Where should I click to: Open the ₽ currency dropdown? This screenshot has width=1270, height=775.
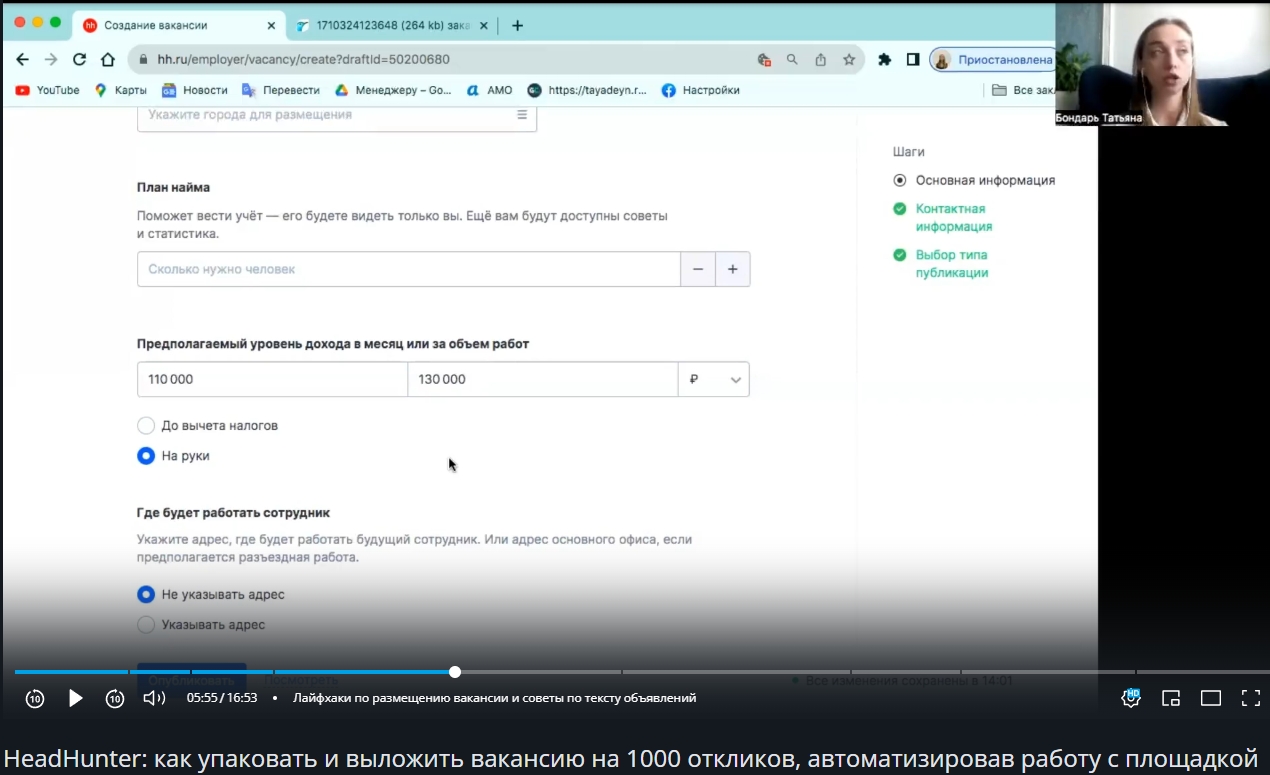[x=714, y=379]
